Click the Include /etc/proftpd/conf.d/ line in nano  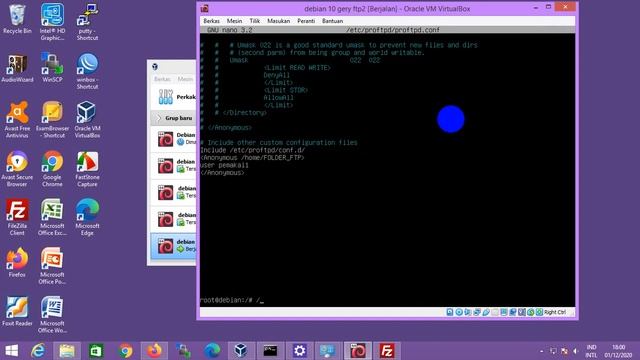(x=253, y=150)
